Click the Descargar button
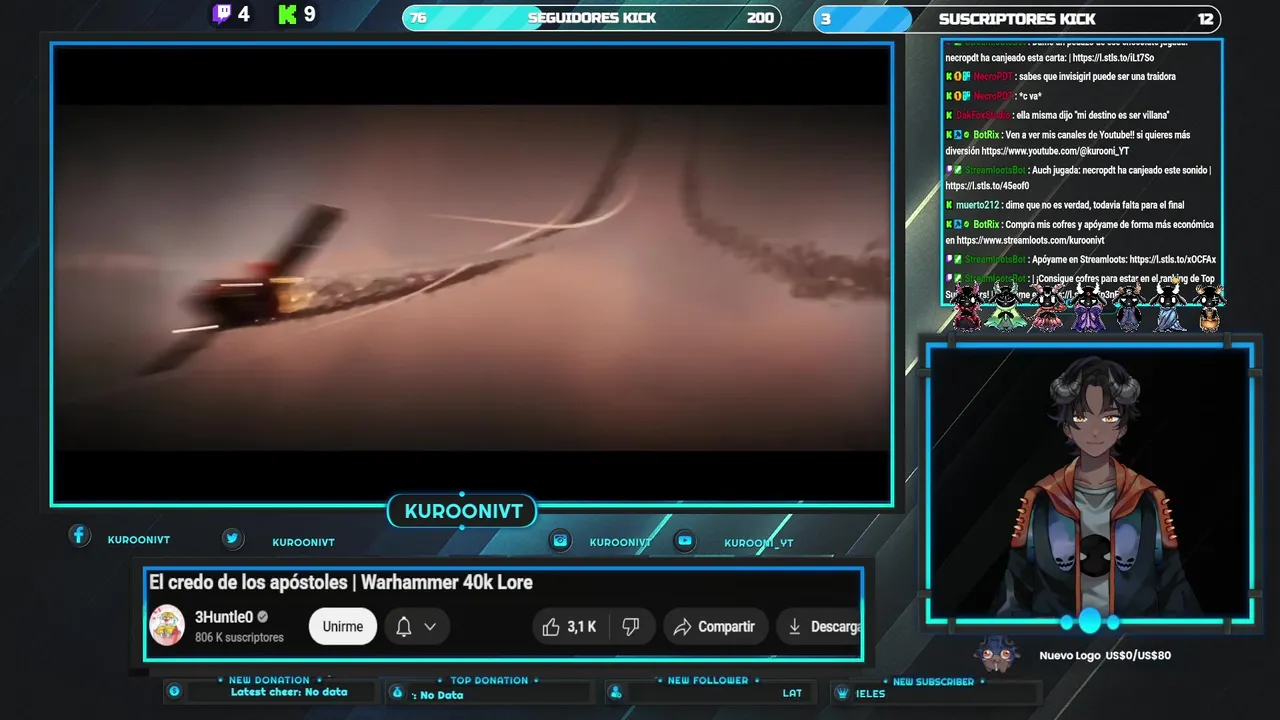 coord(819,627)
